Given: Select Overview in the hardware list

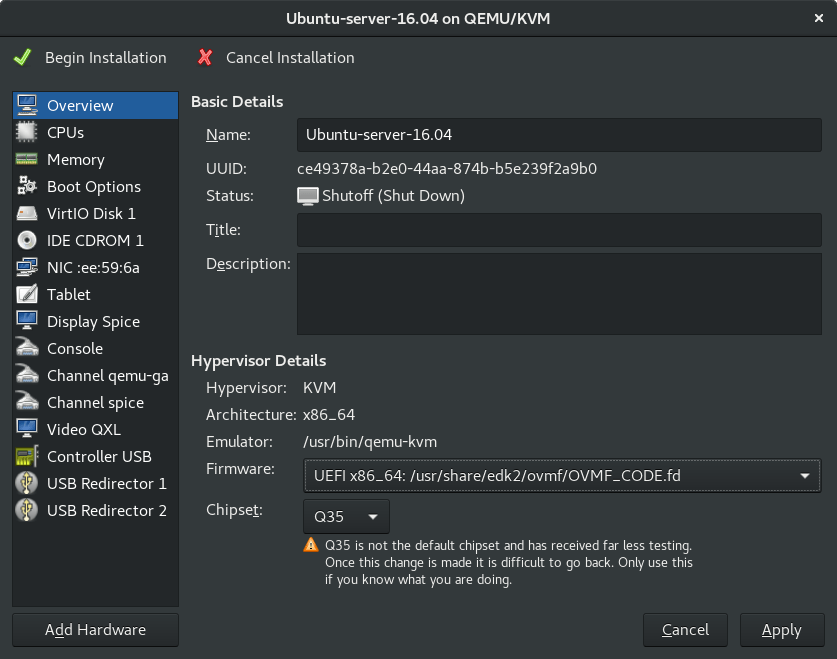Looking at the screenshot, I should (80, 105).
